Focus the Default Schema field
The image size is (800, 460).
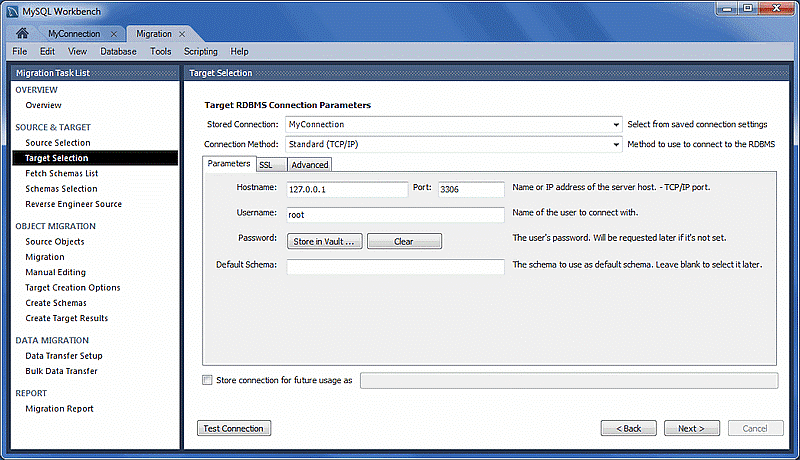(x=395, y=267)
